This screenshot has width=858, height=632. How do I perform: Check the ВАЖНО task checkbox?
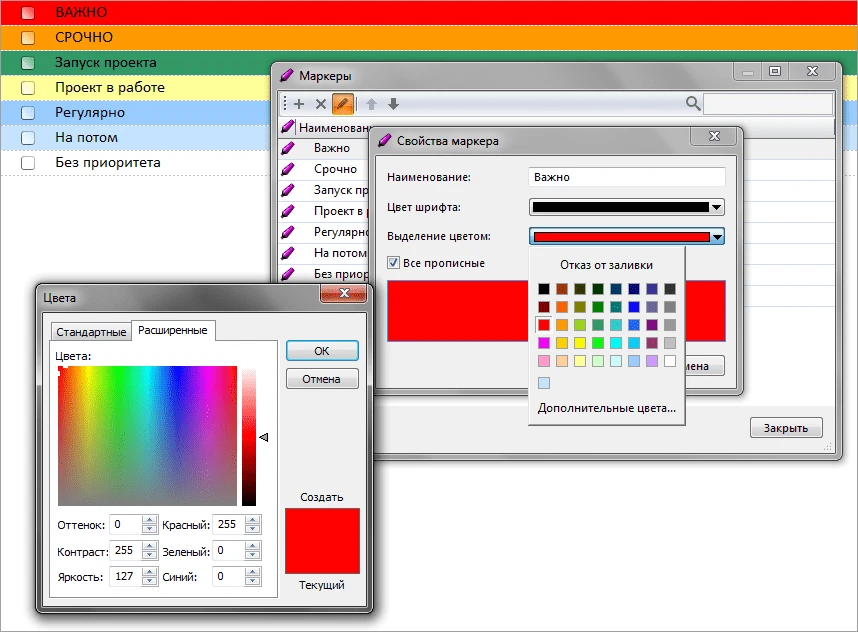(x=28, y=13)
